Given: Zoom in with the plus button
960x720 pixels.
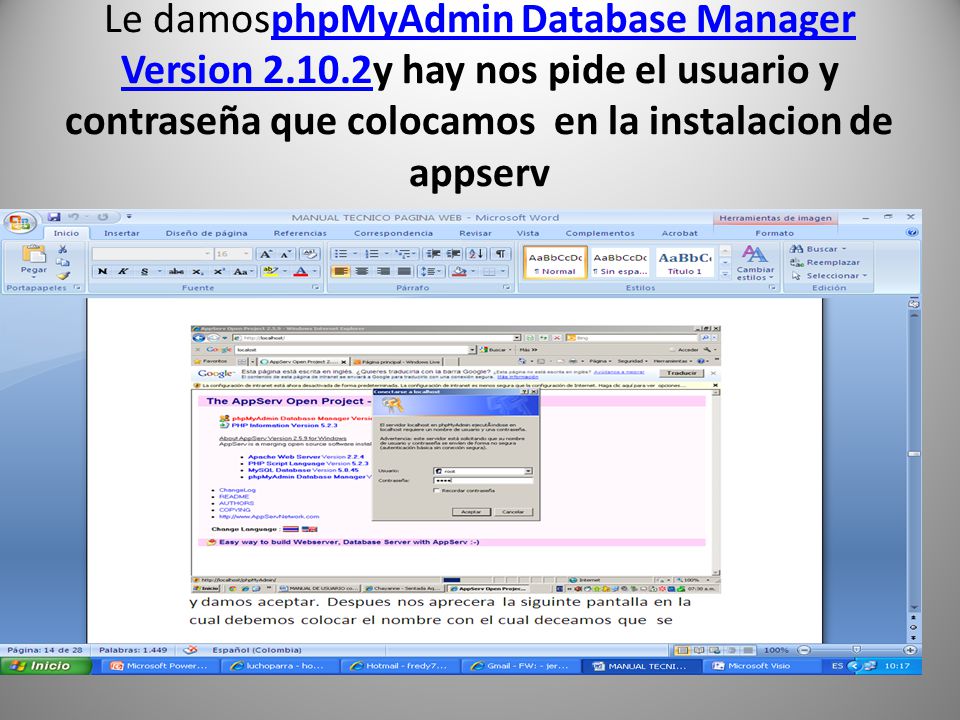Looking at the screenshot, I should tap(909, 650).
